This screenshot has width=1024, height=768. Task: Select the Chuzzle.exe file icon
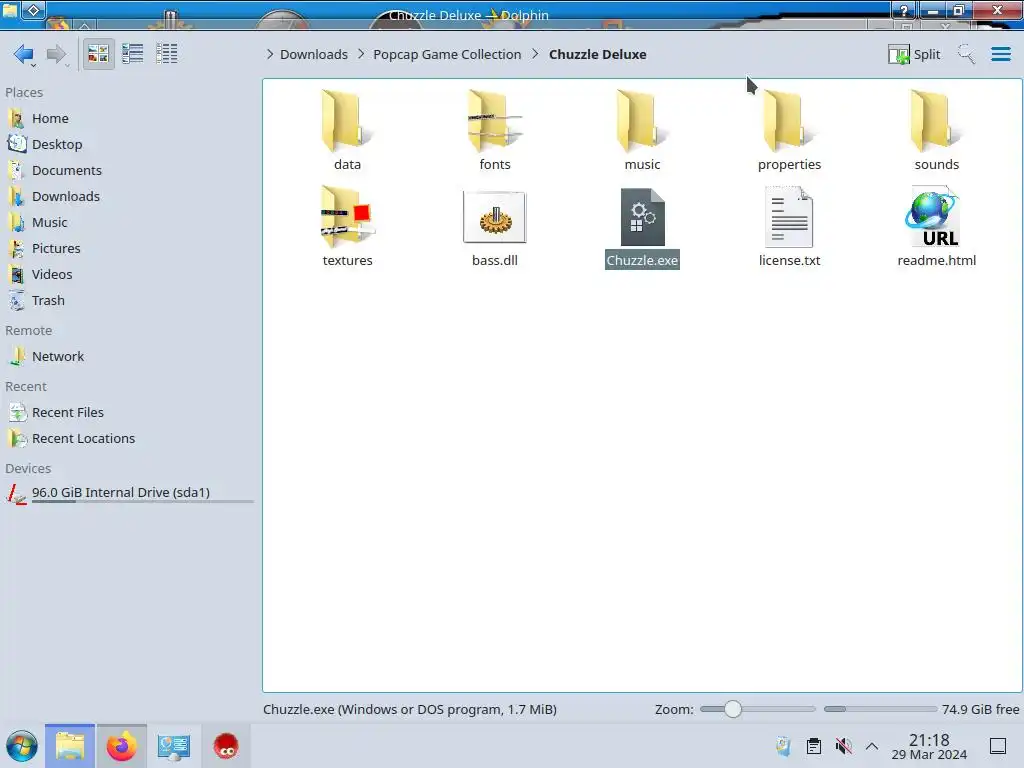click(x=643, y=217)
